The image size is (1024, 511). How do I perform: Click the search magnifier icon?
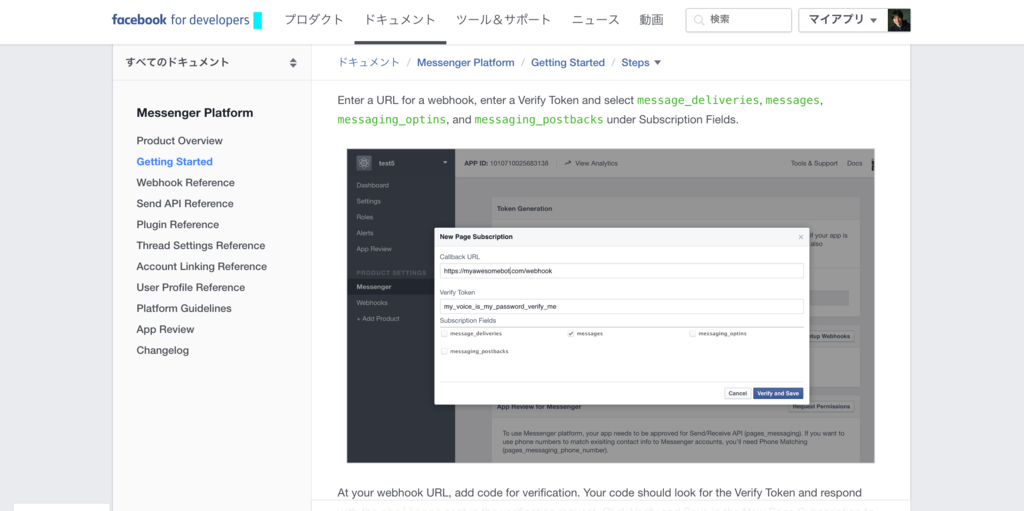pos(699,20)
